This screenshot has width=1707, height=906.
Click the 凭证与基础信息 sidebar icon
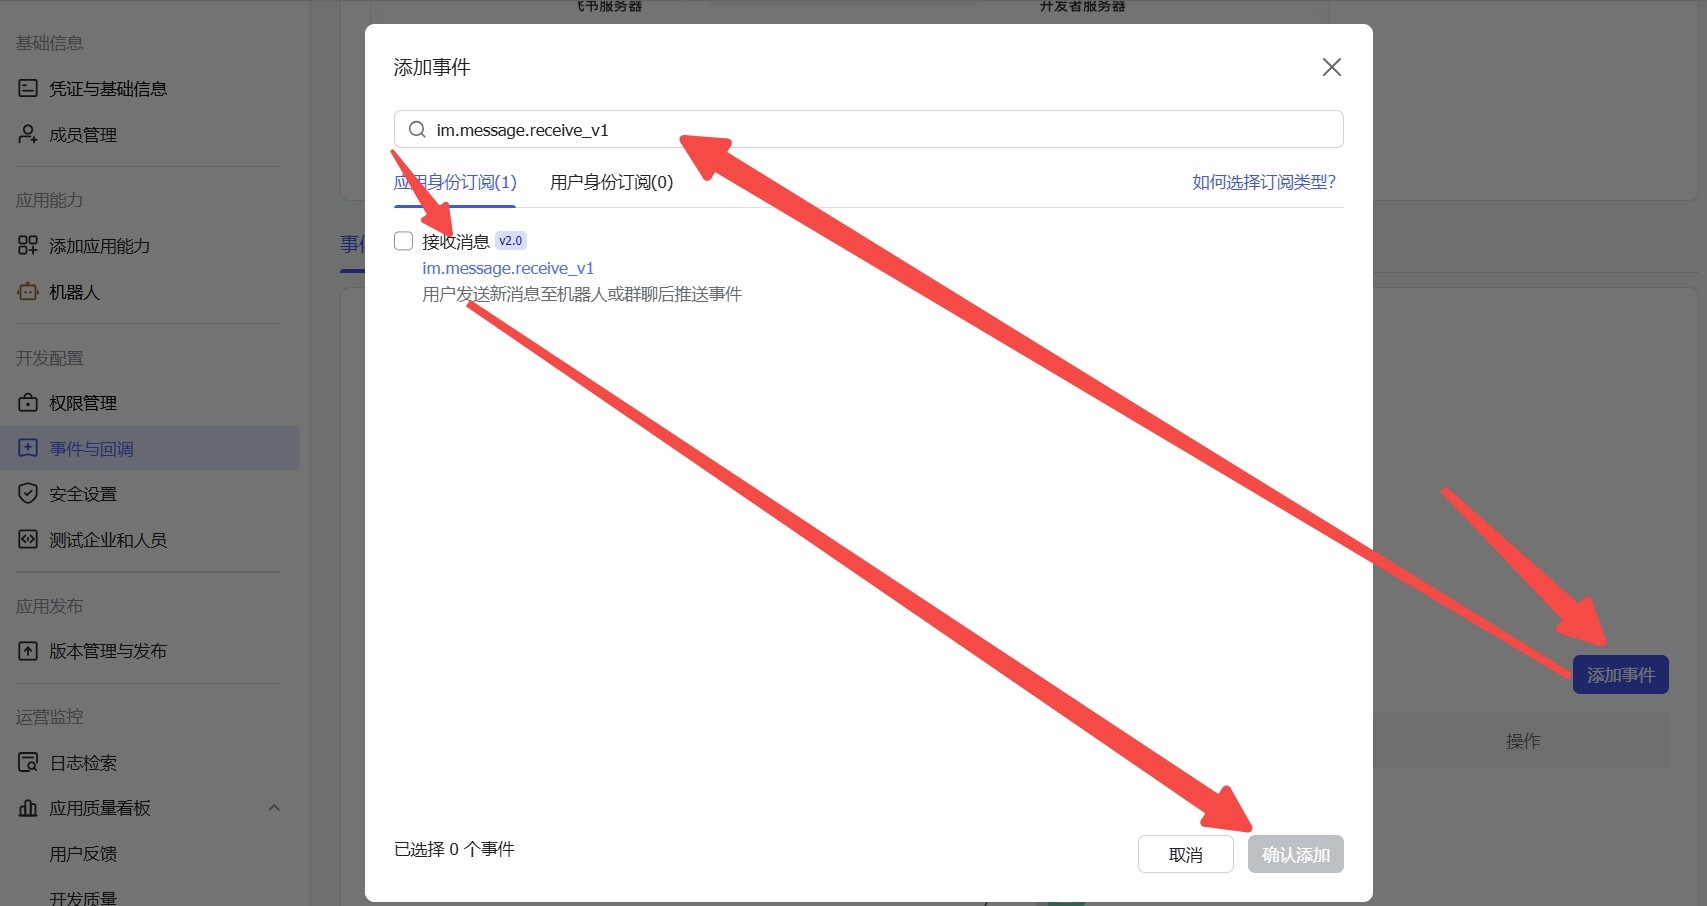28,89
